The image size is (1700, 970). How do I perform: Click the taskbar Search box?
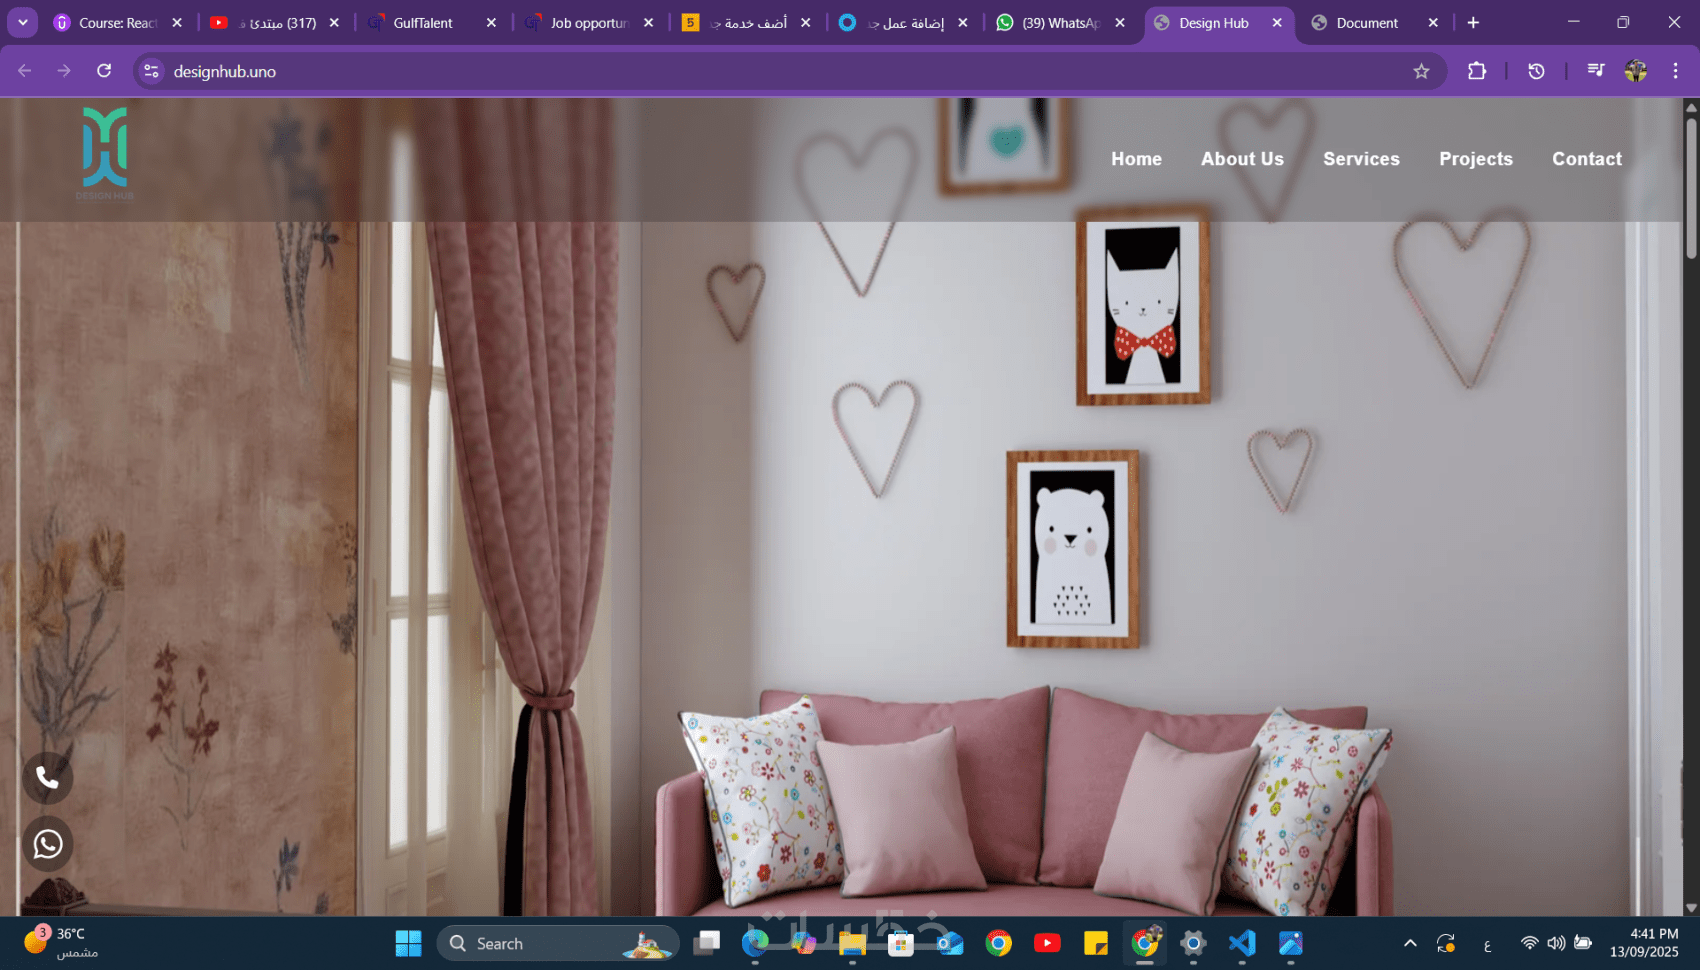coord(558,943)
